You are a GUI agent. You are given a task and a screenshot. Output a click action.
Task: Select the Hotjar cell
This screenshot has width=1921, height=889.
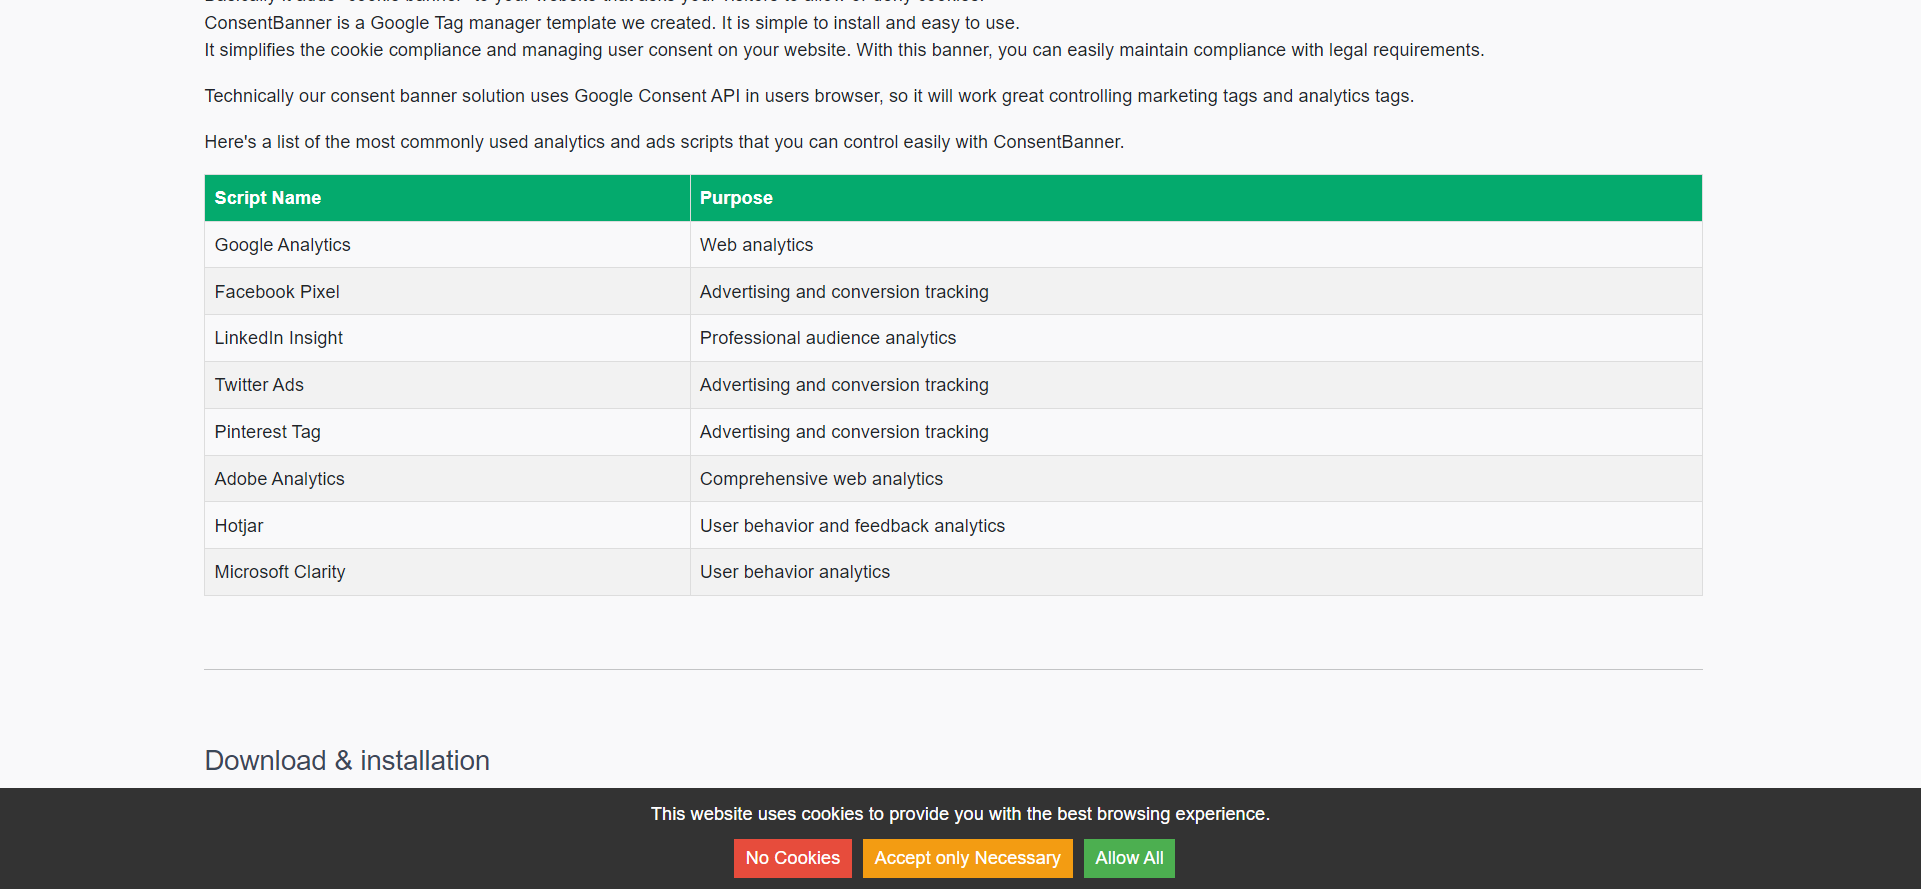[x=447, y=526]
